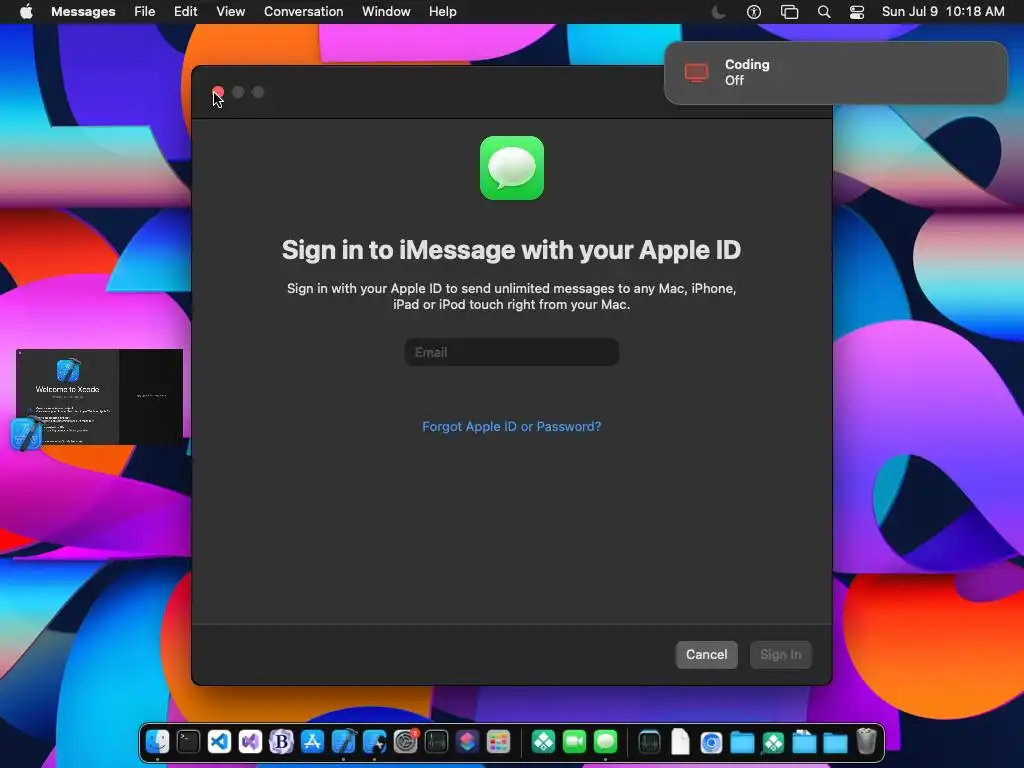Screen dimensions: 1024x768
Task: Click Forgot Apple ID or Password link
Action: click(511, 426)
